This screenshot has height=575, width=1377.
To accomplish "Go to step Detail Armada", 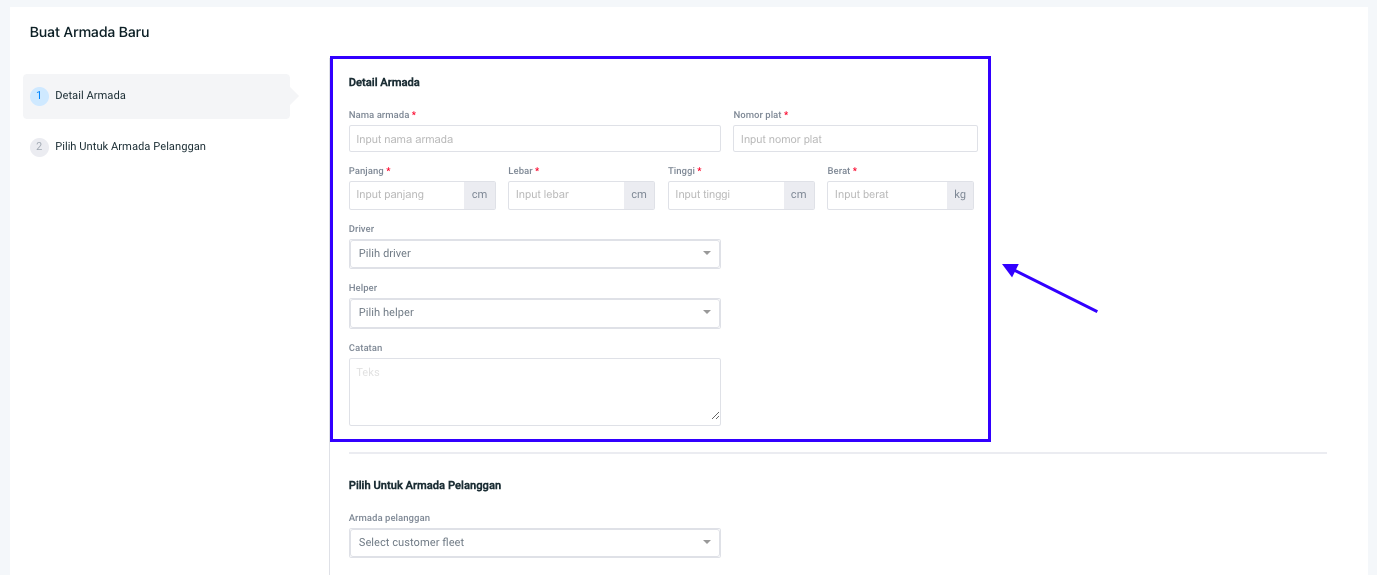I will tap(90, 96).
